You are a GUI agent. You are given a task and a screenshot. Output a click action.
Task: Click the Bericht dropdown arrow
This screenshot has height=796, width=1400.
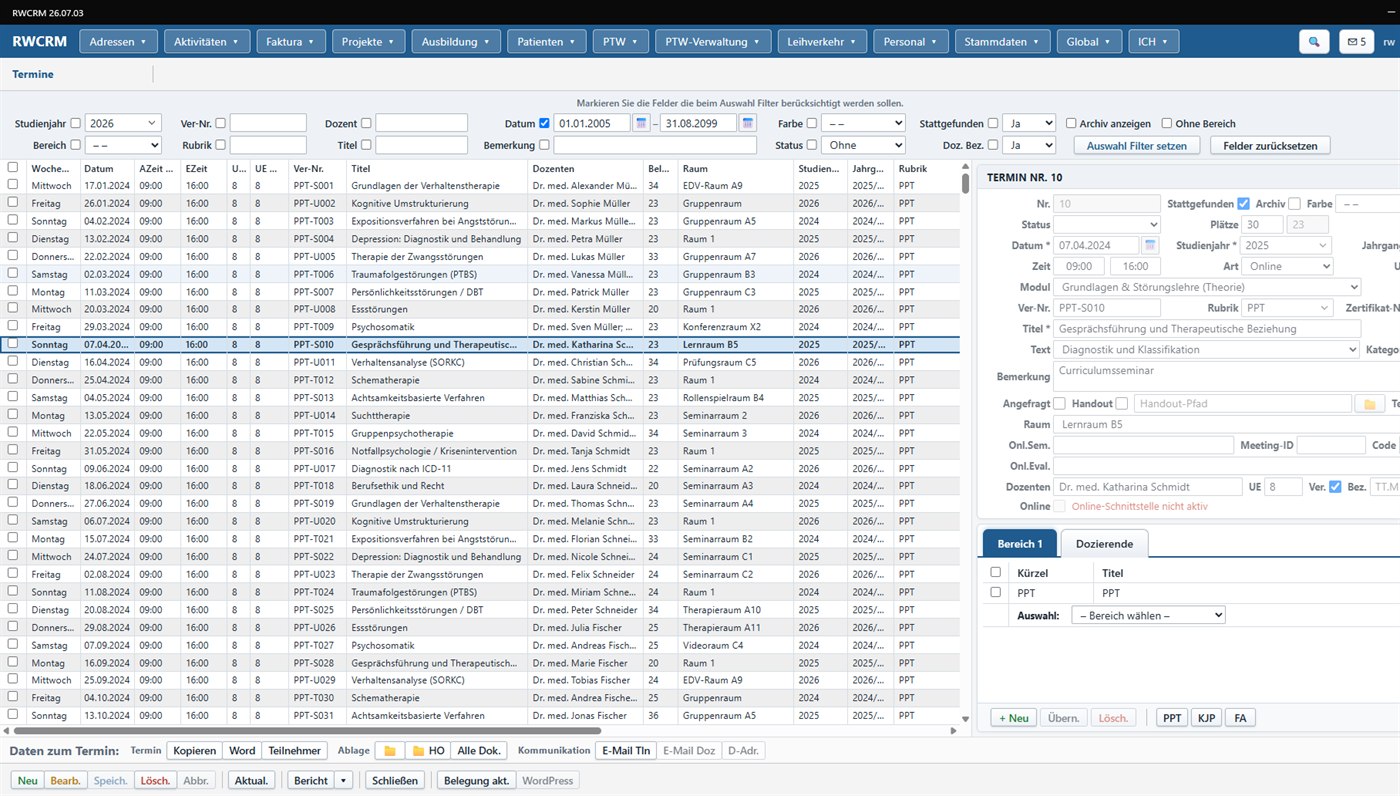[344, 781]
